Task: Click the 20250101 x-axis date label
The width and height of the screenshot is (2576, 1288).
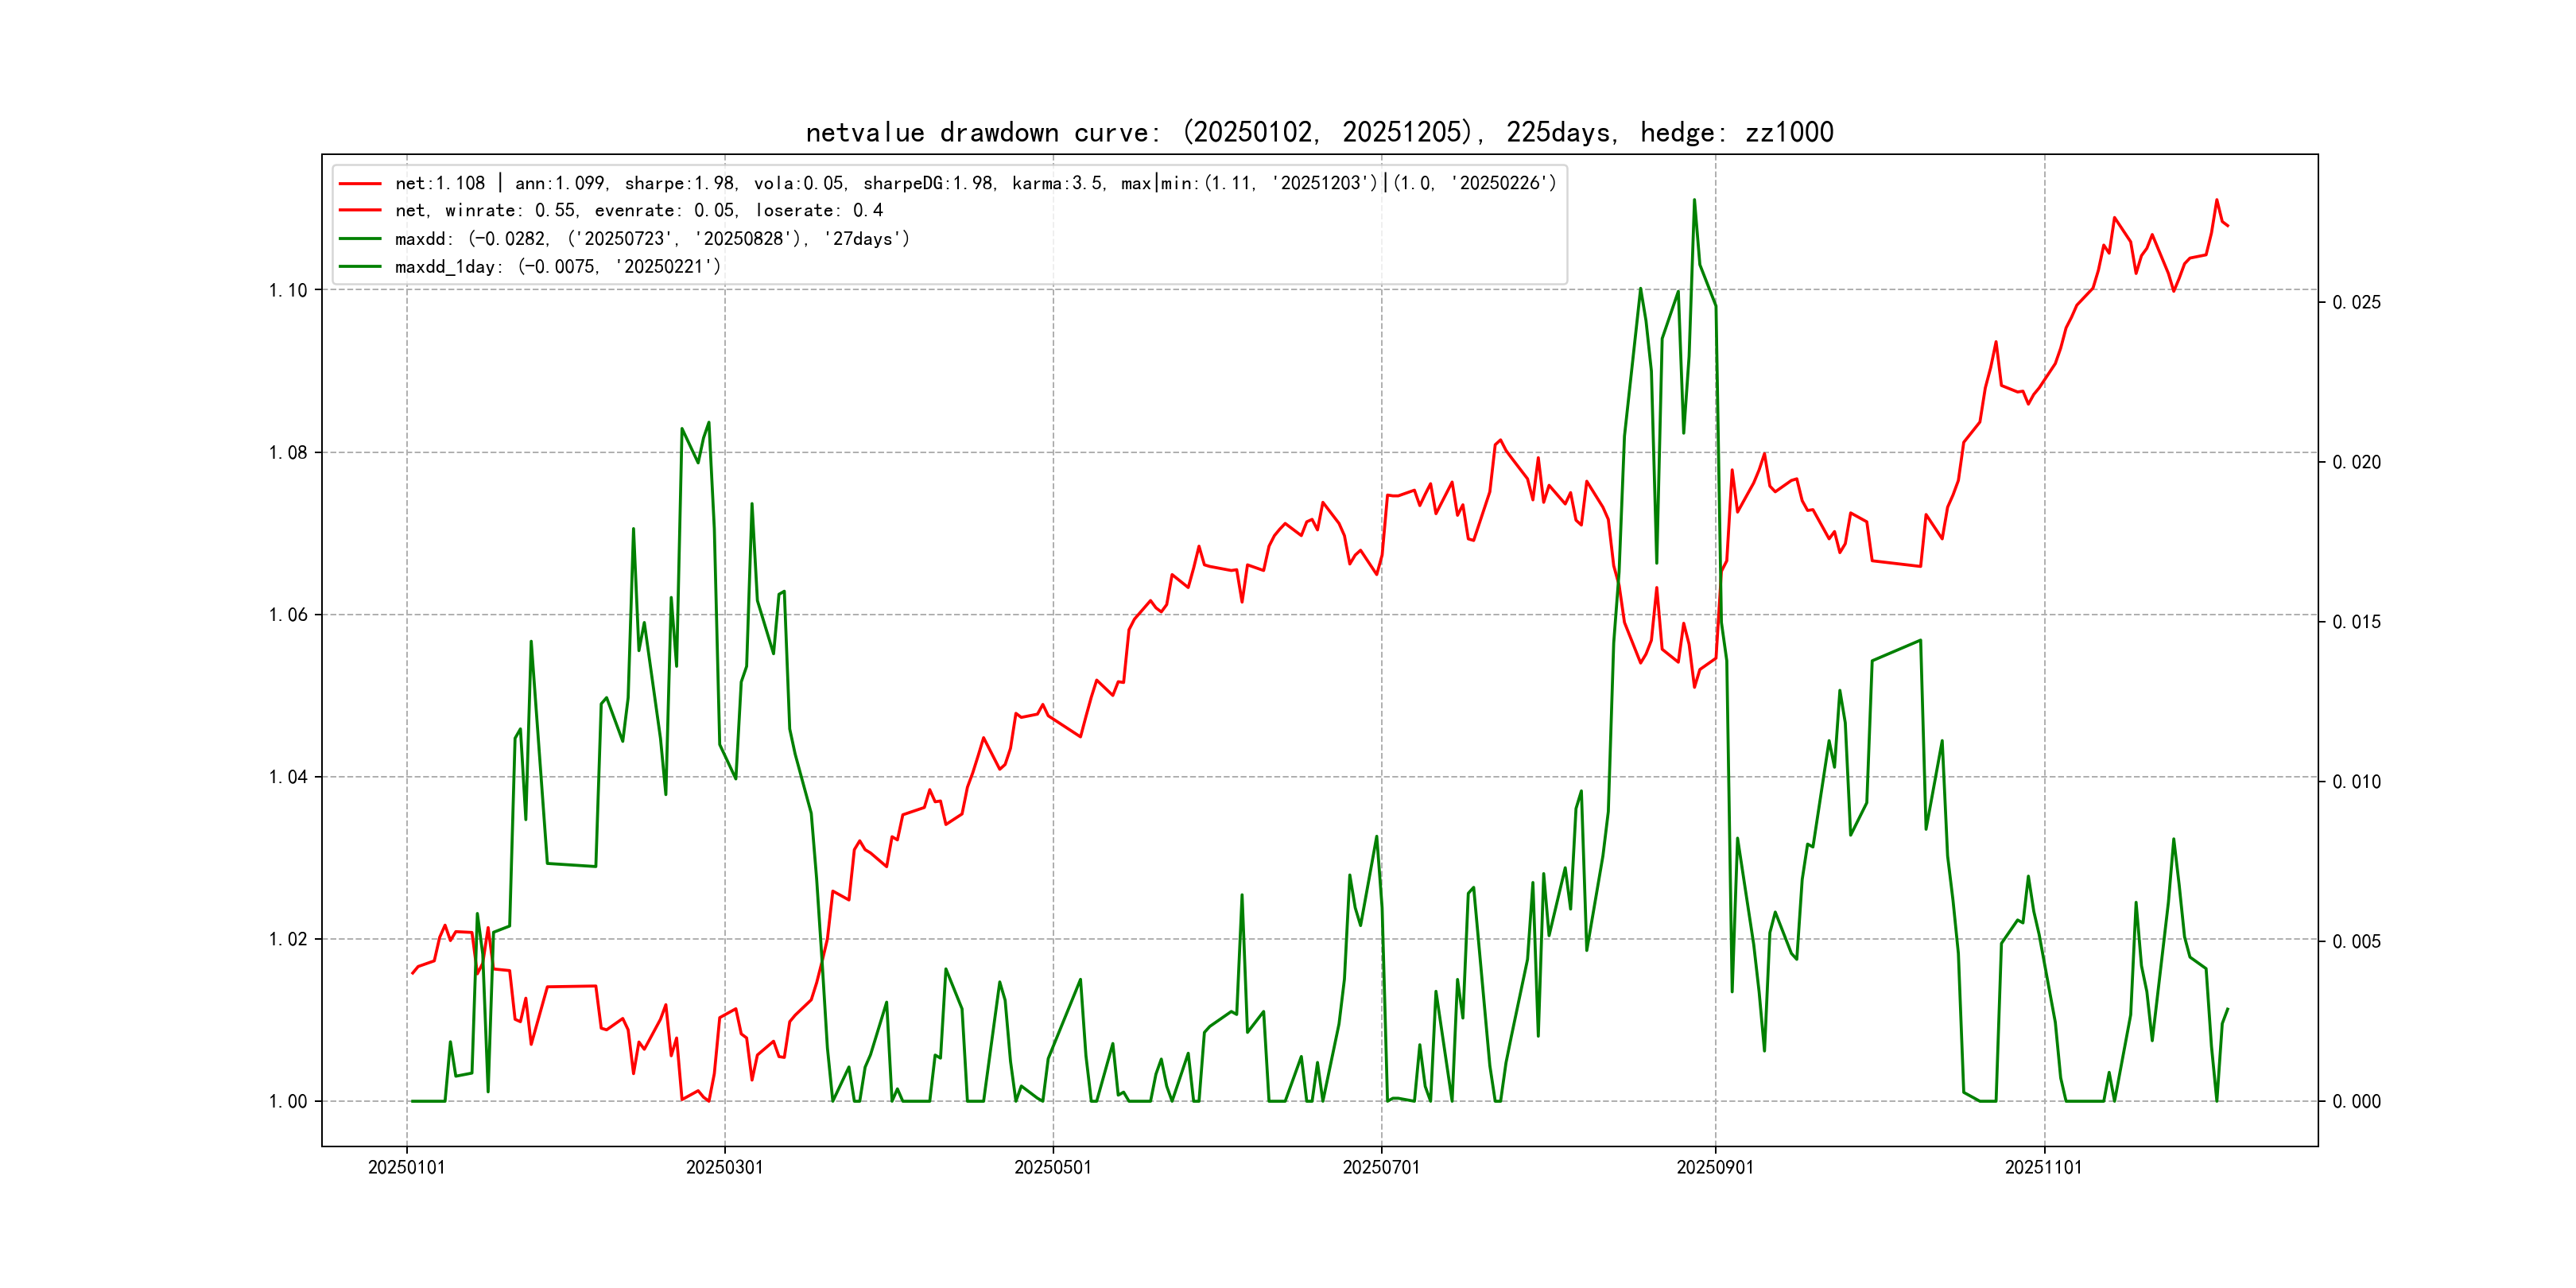Action: click(x=406, y=1167)
